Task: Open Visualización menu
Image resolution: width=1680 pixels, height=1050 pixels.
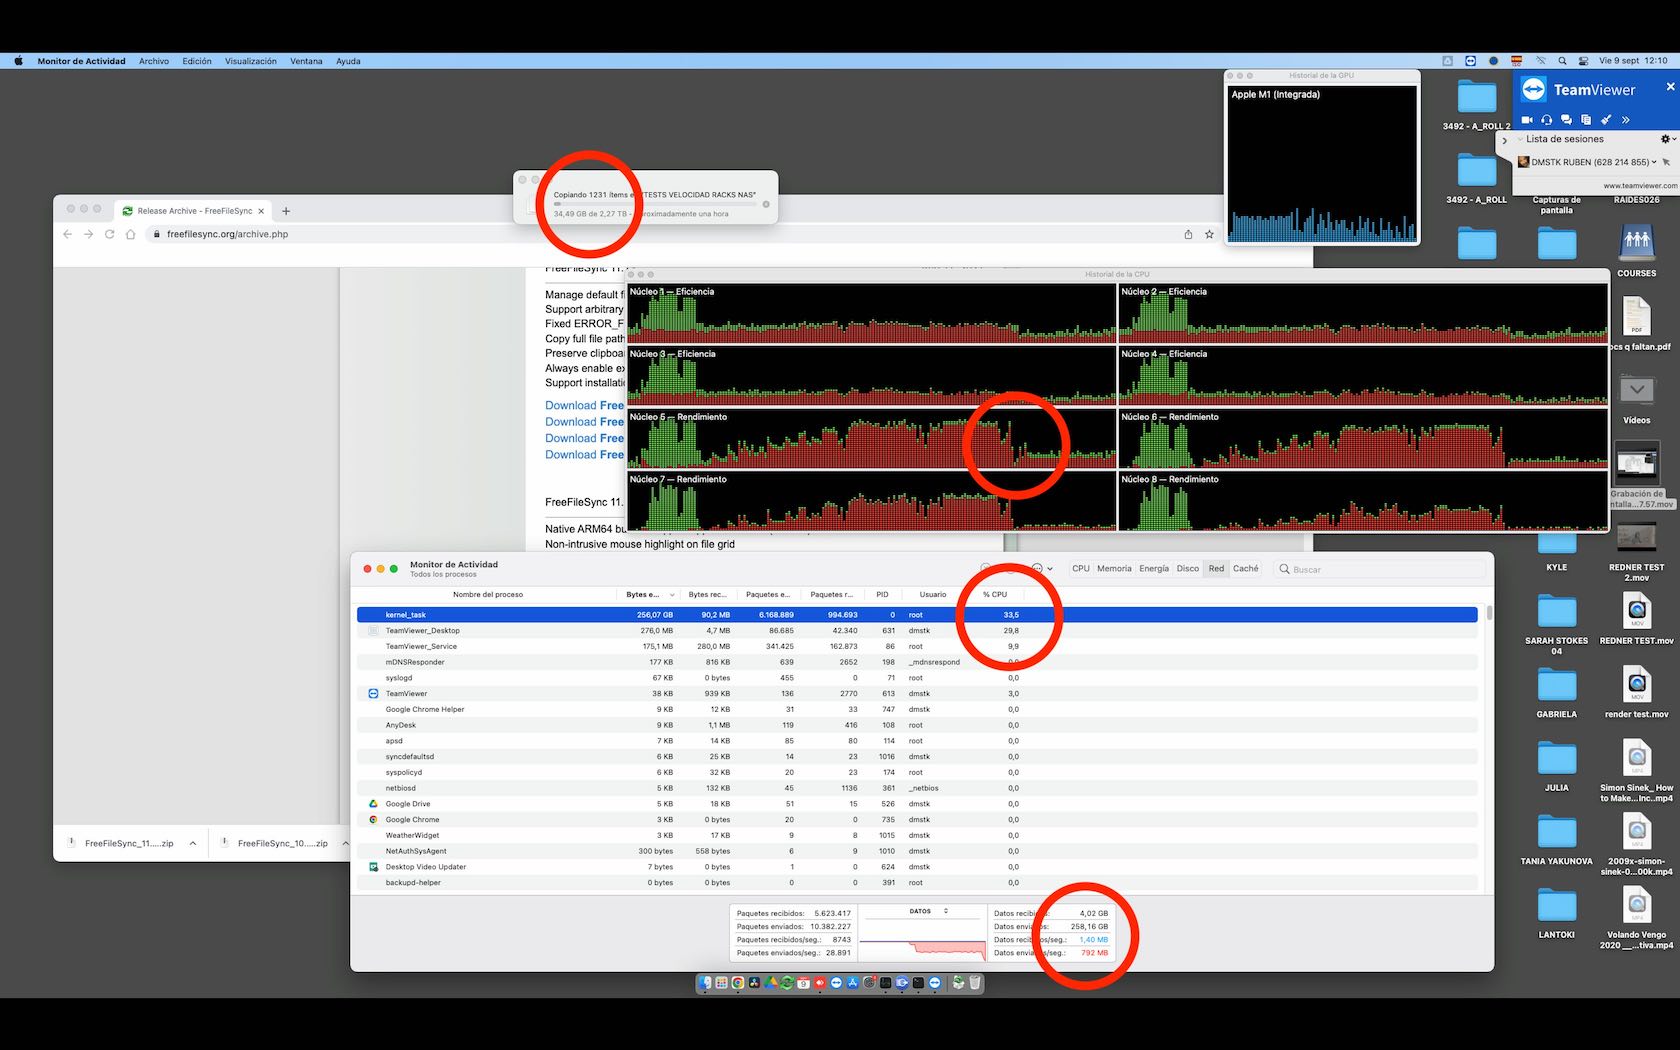Action: click(x=251, y=61)
